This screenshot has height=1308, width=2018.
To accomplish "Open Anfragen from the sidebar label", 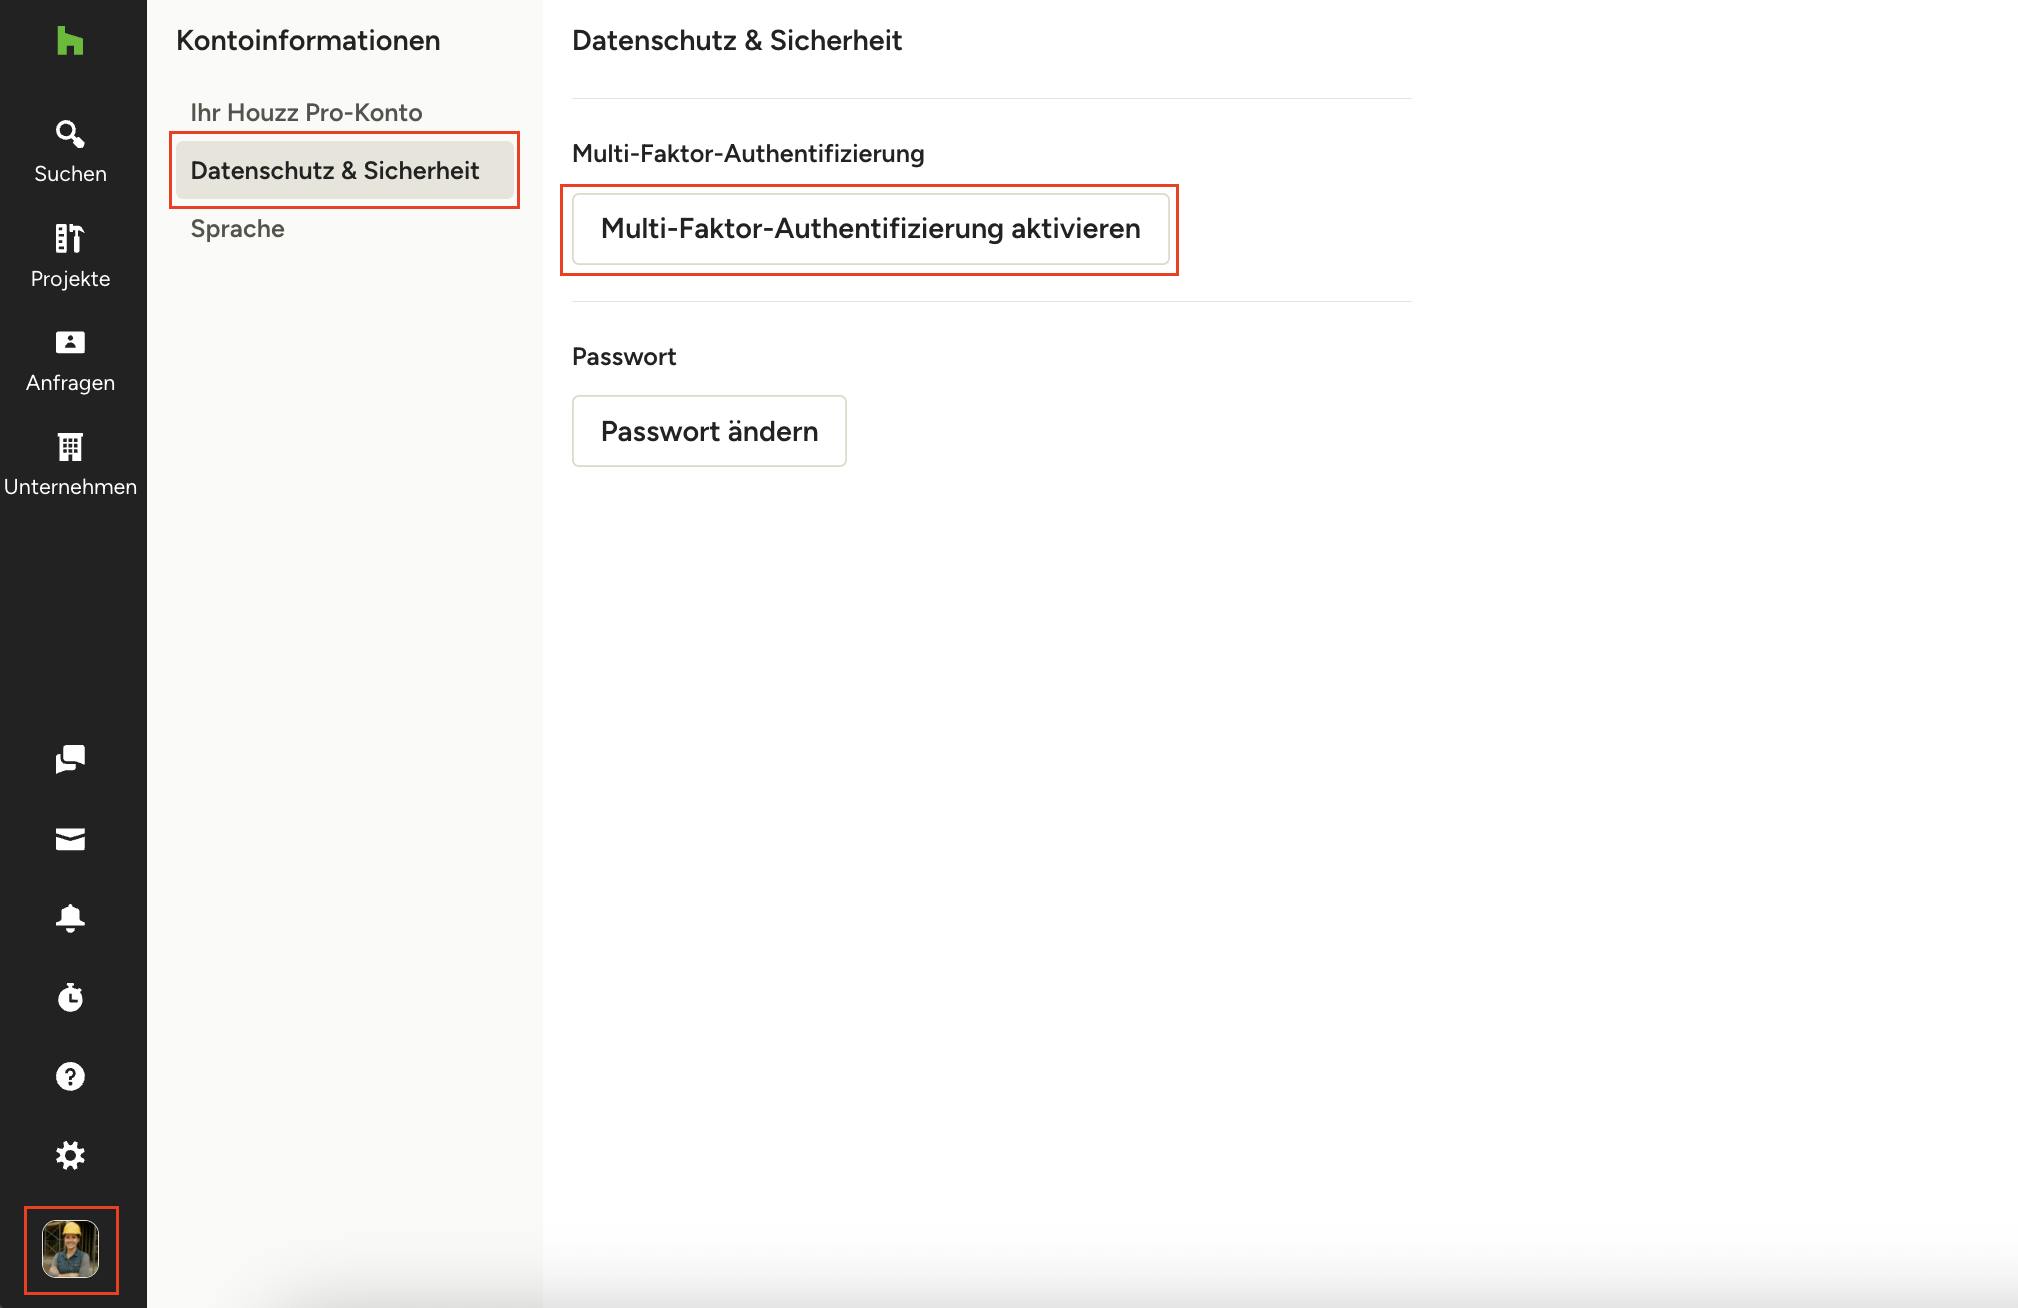I will point(70,382).
